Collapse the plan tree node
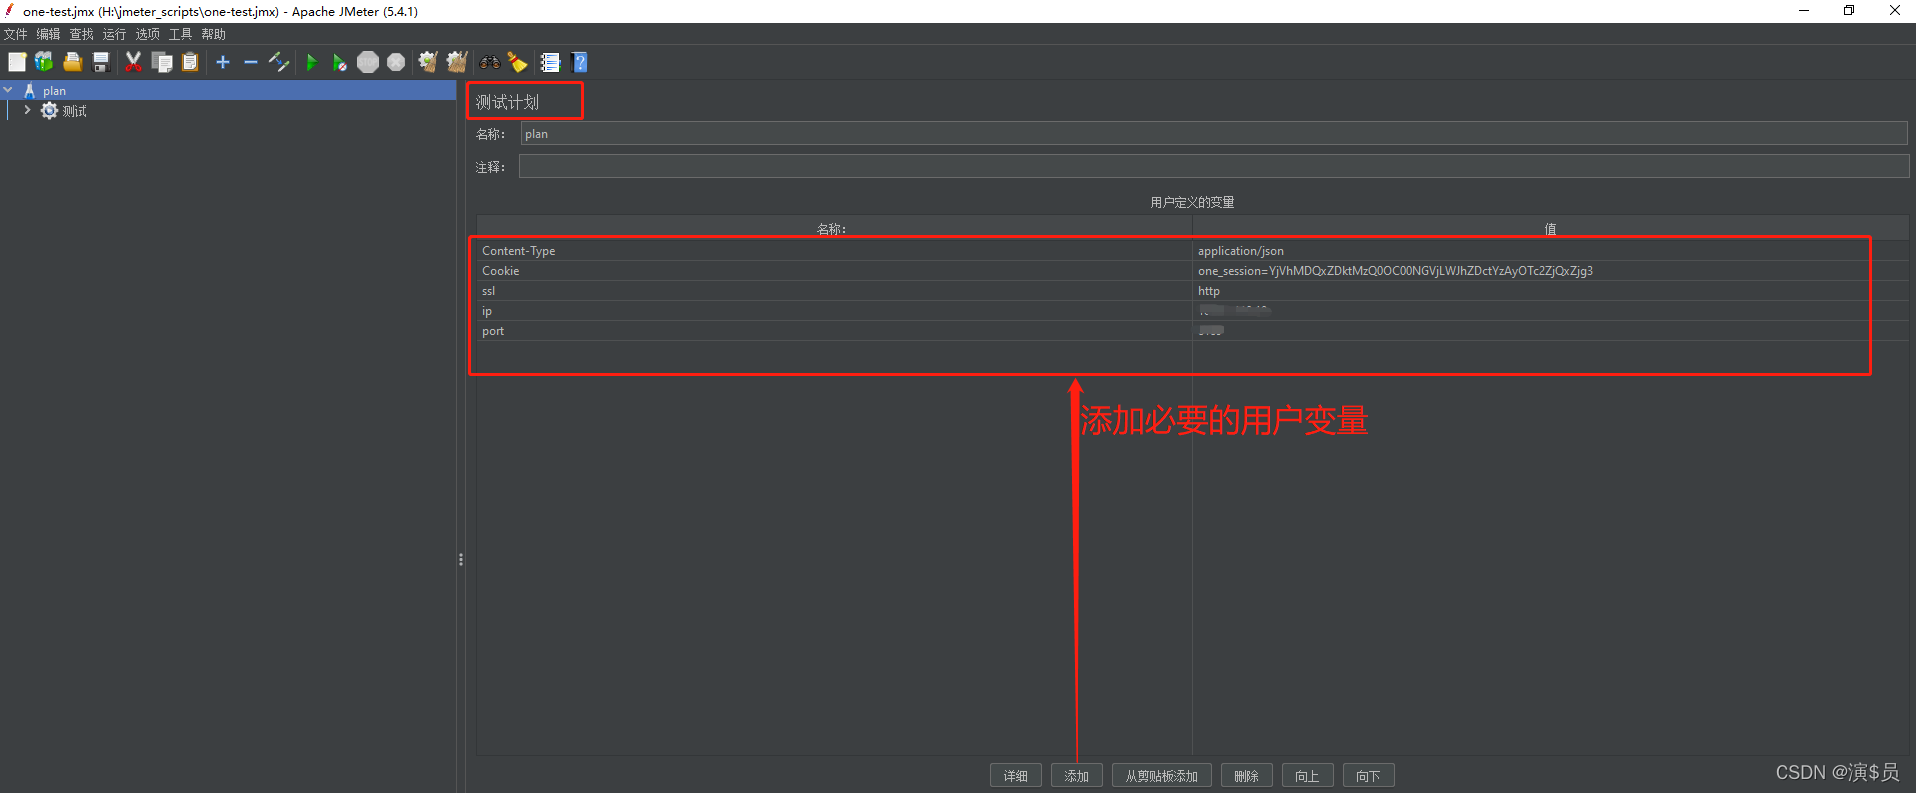This screenshot has width=1916, height=793. pos(8,90)
